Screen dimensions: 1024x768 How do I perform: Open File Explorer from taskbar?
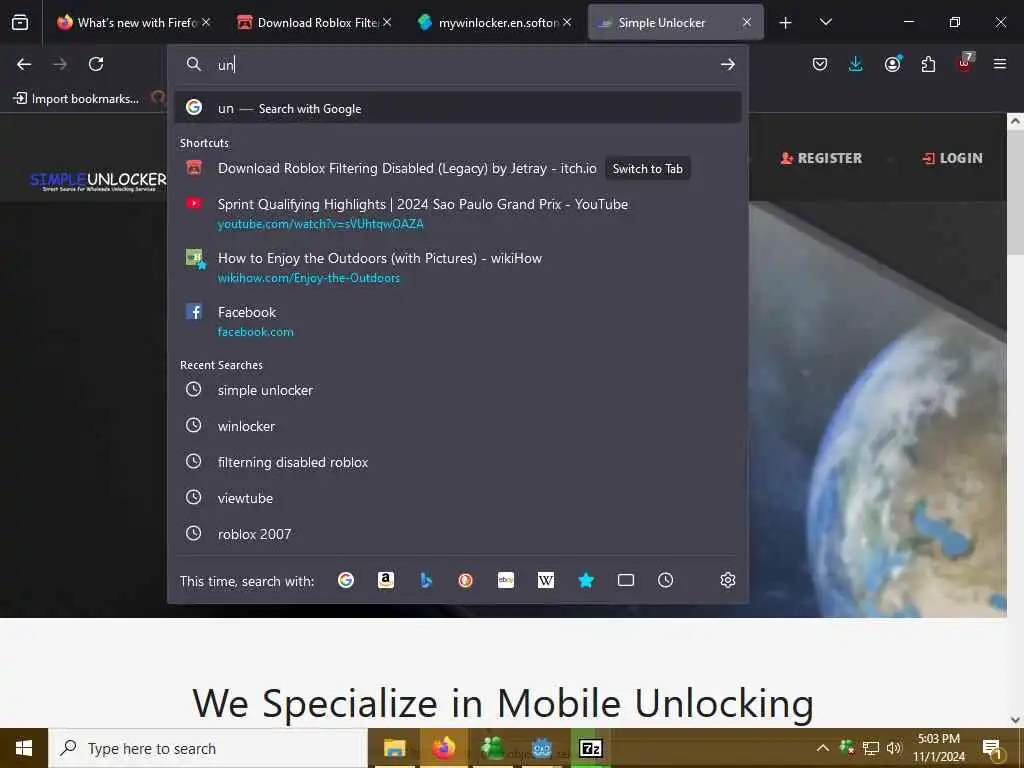(x=394, y=748)
